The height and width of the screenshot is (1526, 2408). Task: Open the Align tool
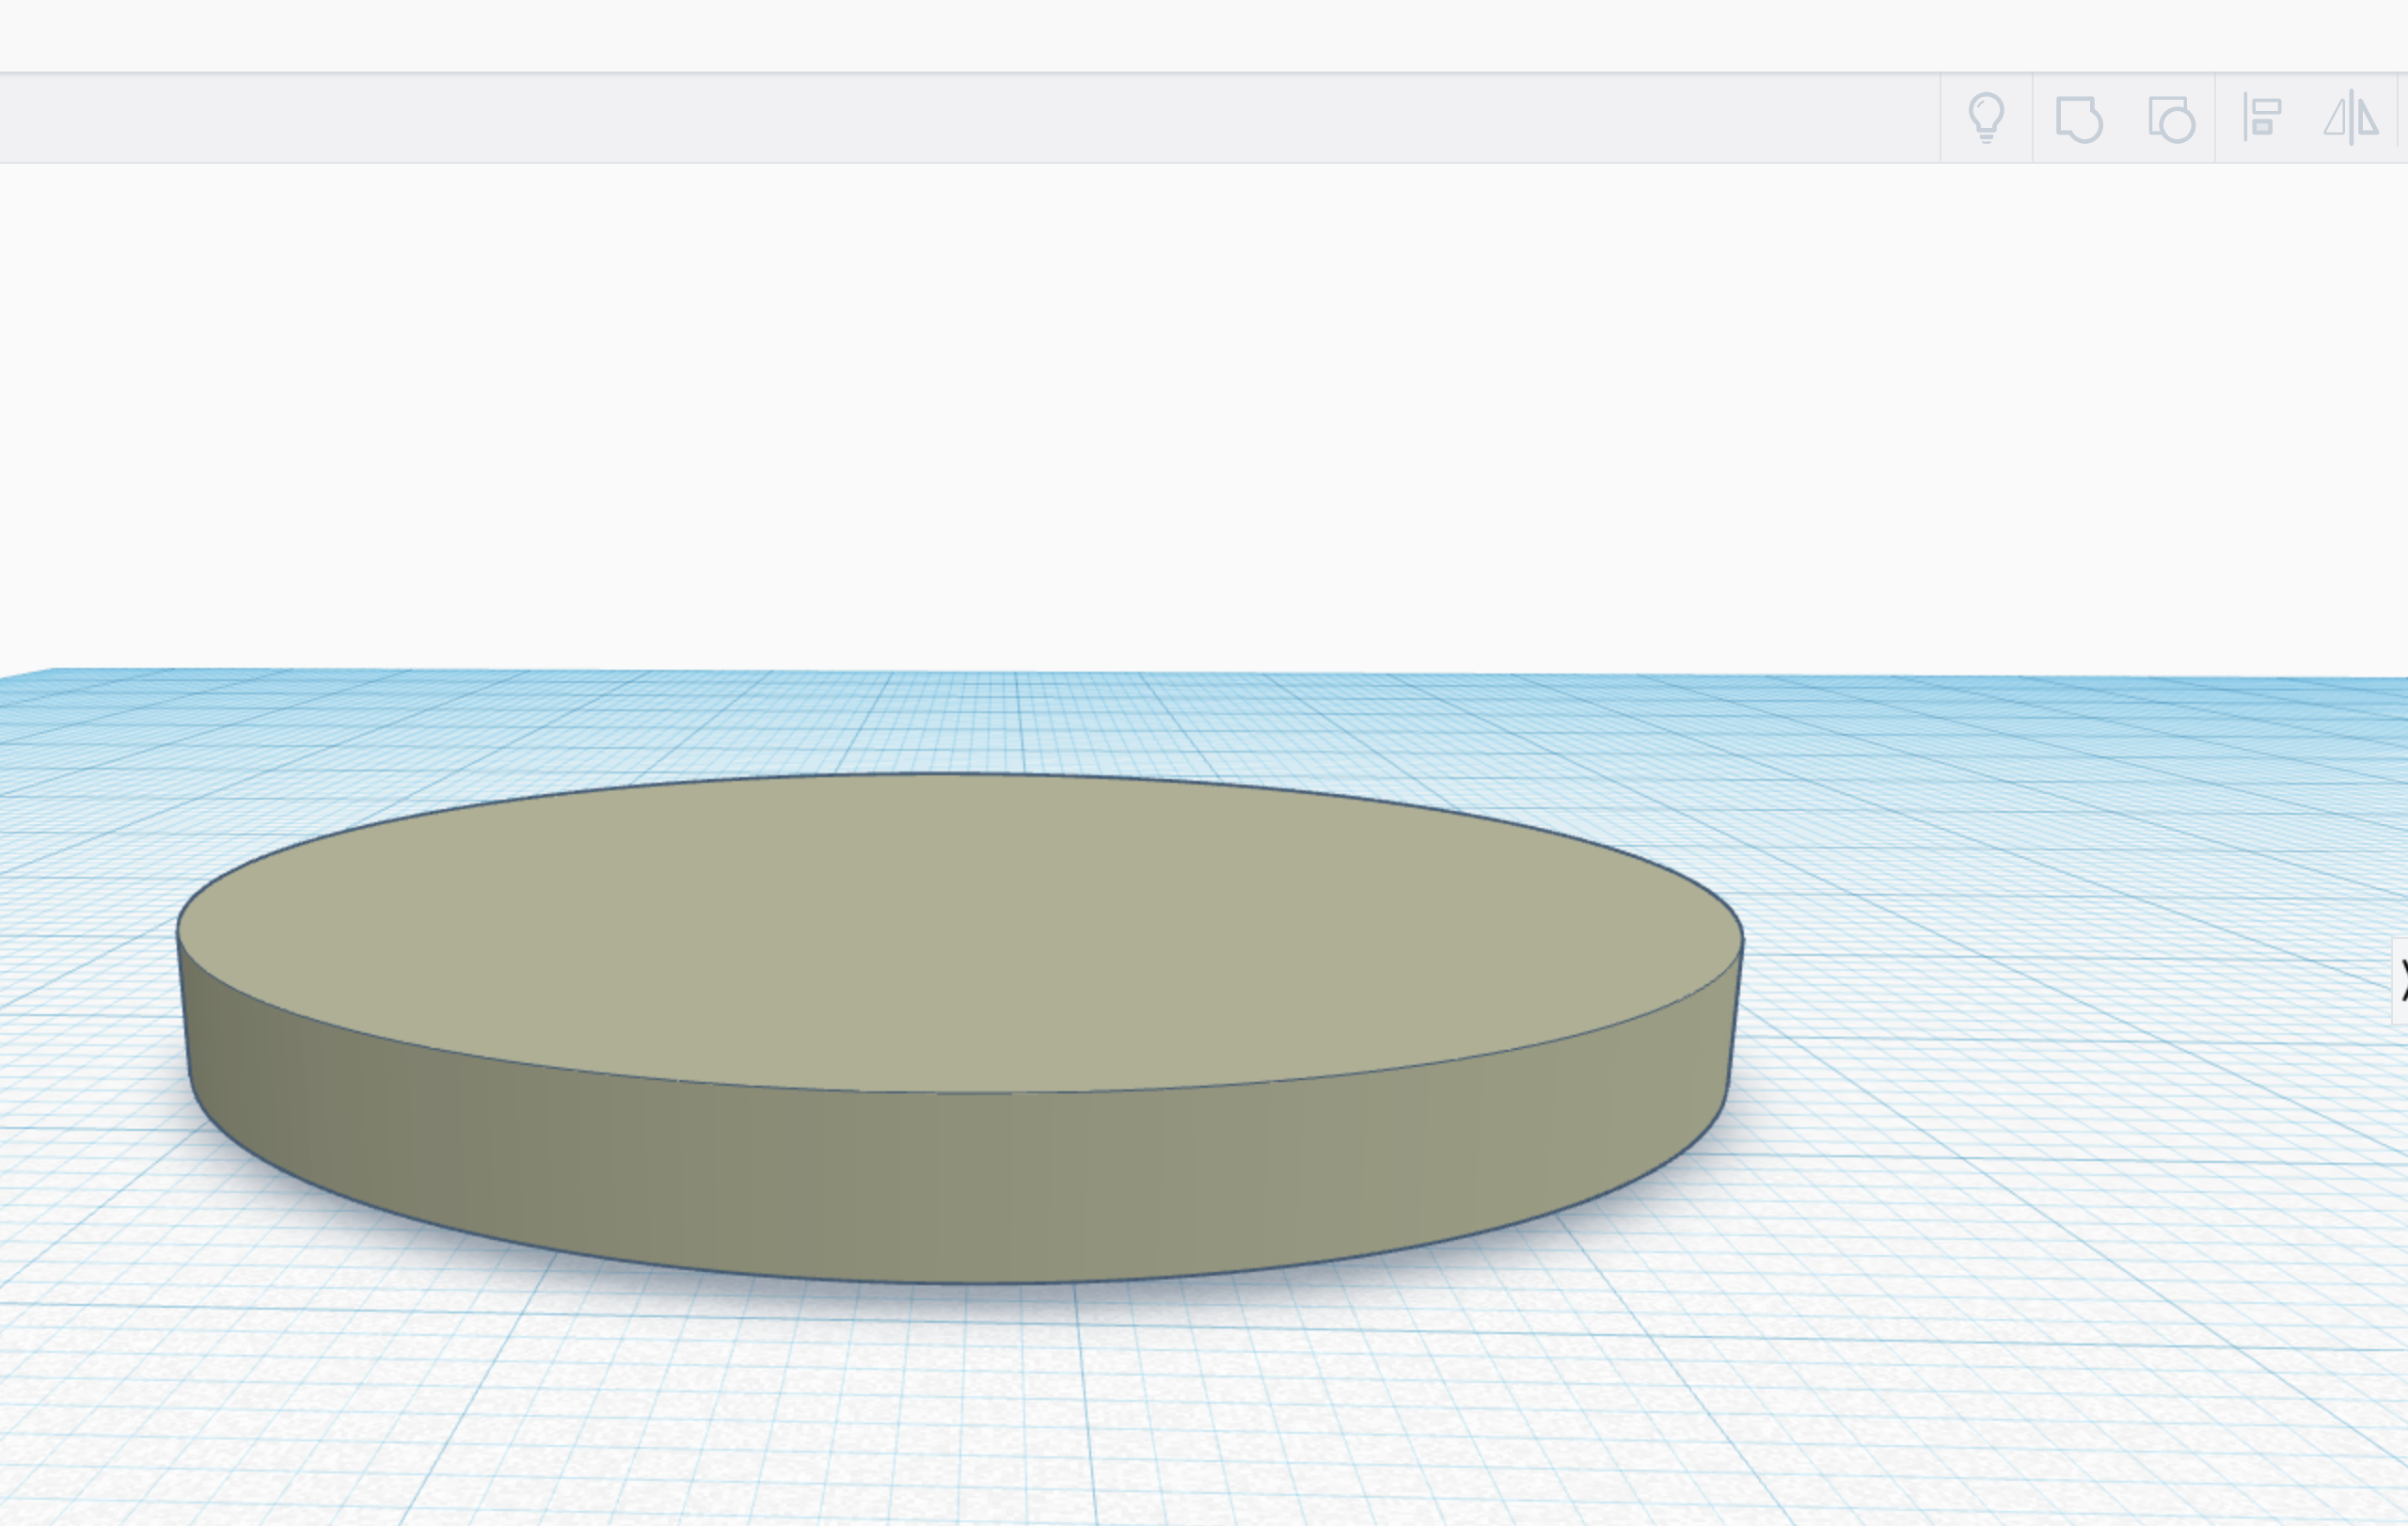[2261, 118]
